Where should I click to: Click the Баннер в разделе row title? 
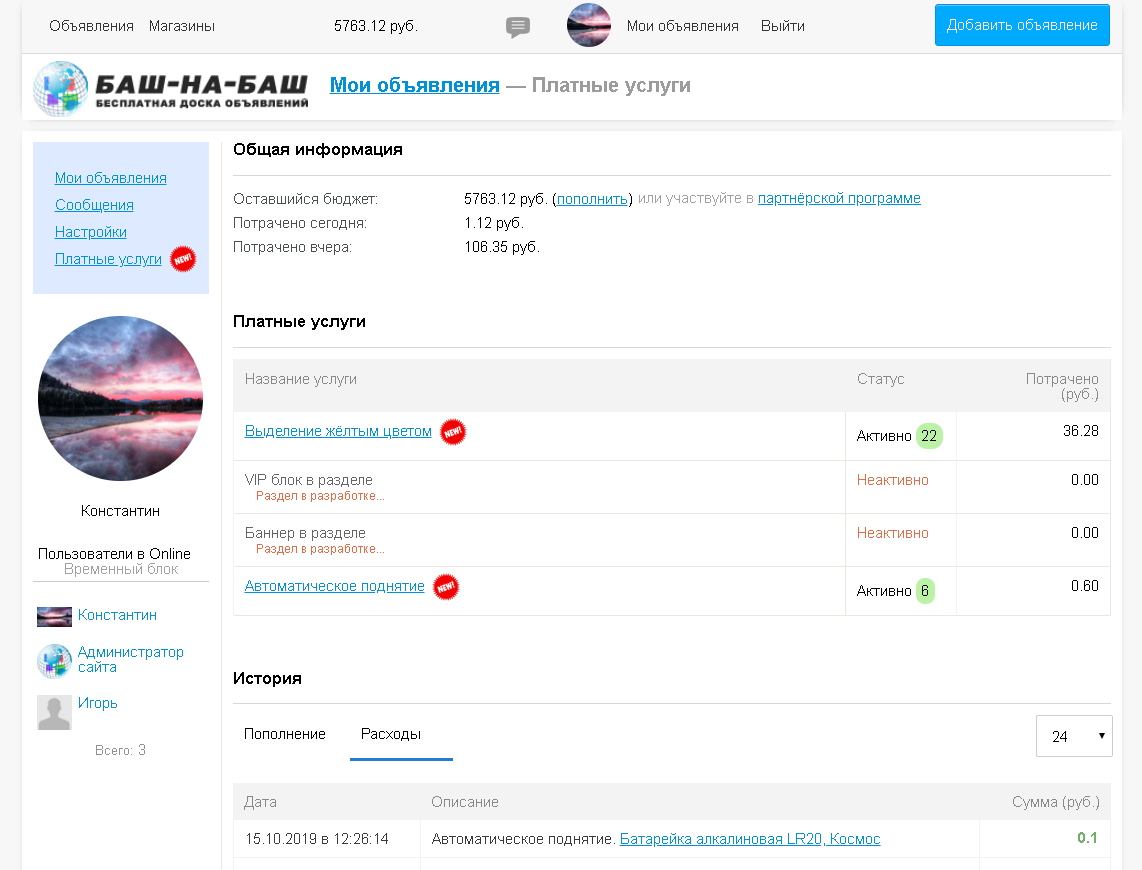(x=305, y=533)
